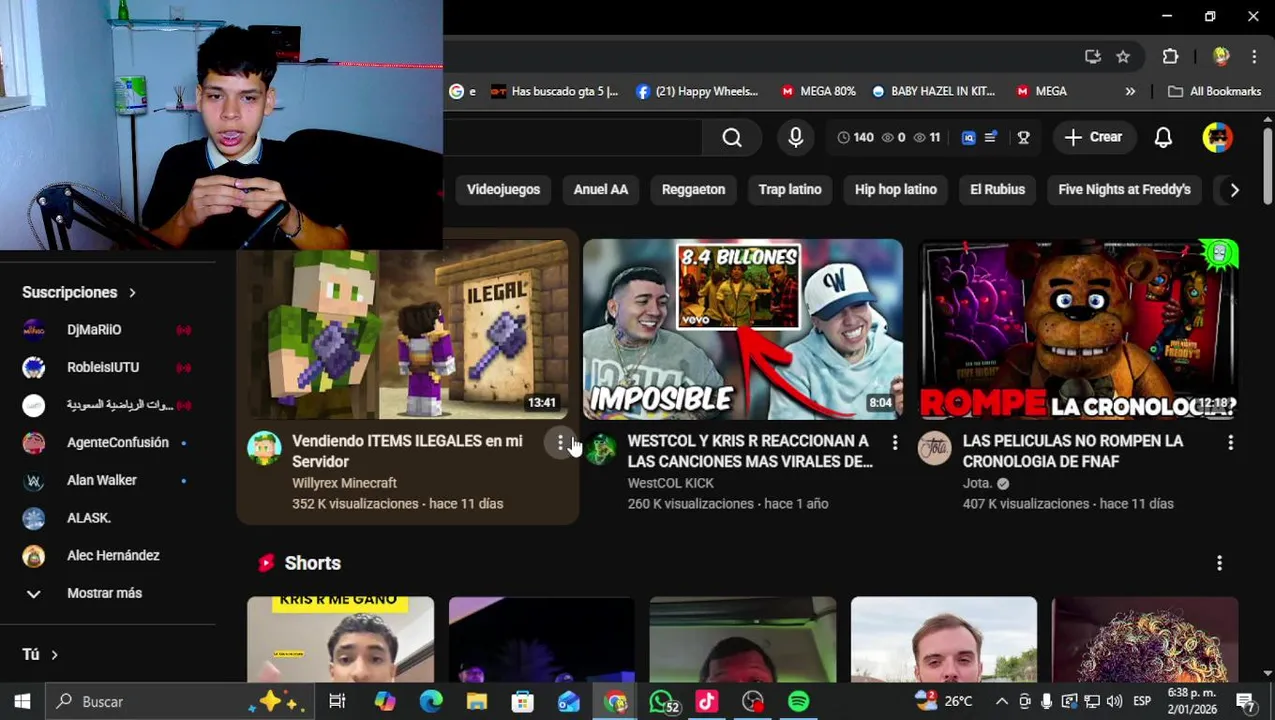
Task: Start voice search with the microphone icon
Action: click(796, 138)
